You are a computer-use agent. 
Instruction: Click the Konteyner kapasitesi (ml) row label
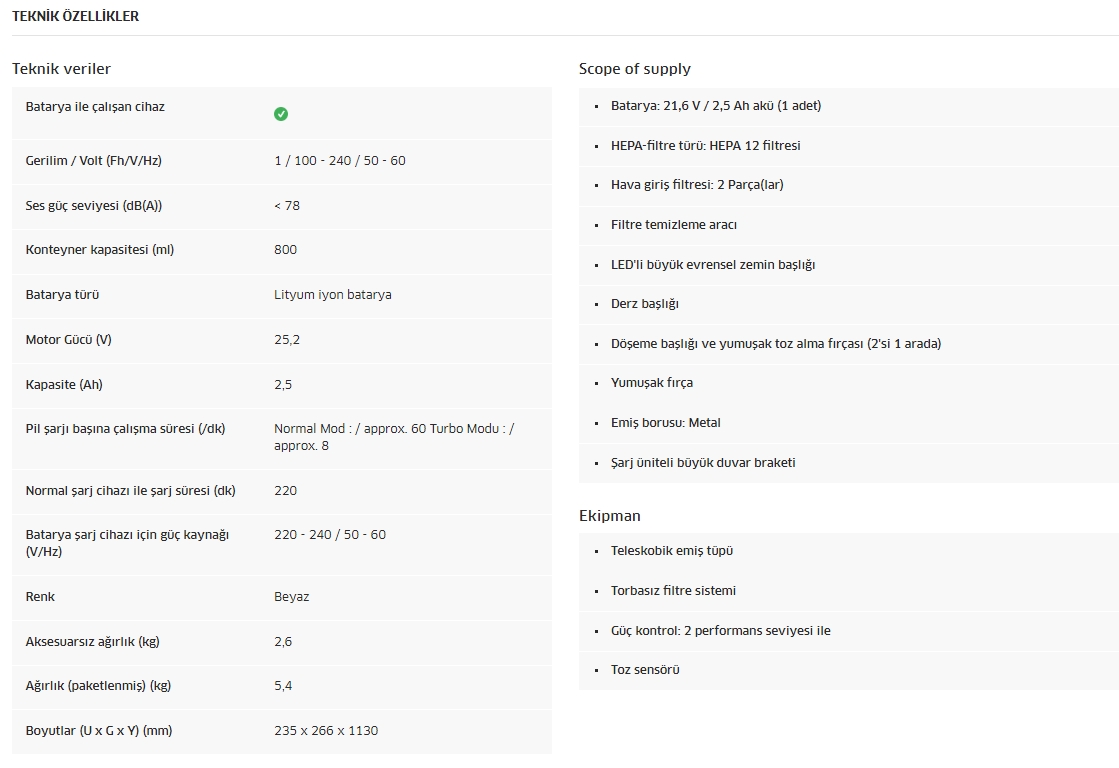point(100,250)
